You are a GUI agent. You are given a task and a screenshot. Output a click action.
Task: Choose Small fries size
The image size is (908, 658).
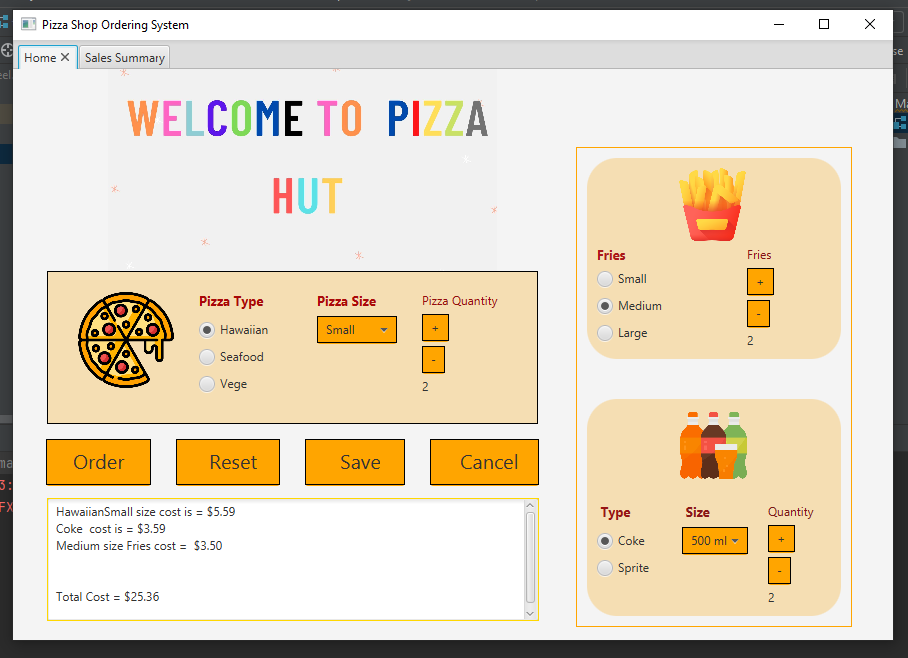point(605,279)
